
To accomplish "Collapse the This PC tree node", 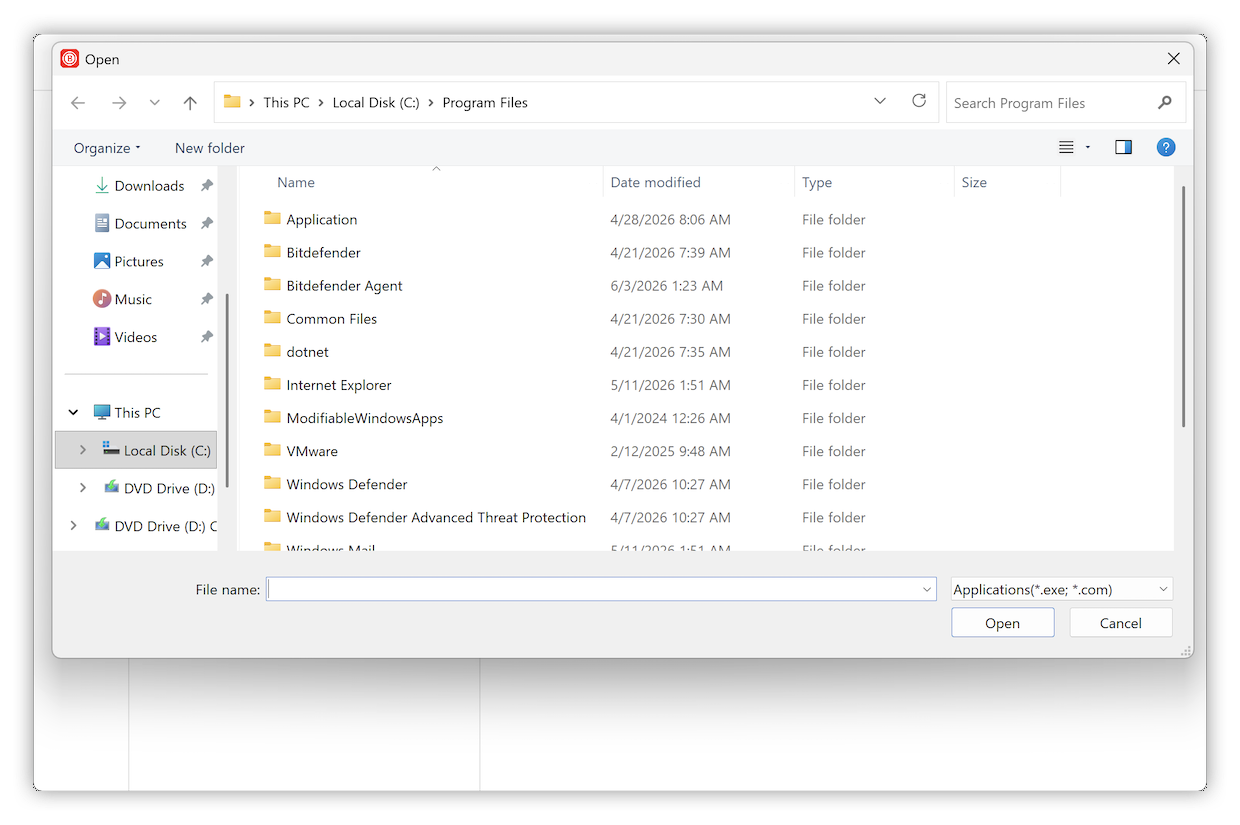I will pyautogui.click(x=73, y=413).
